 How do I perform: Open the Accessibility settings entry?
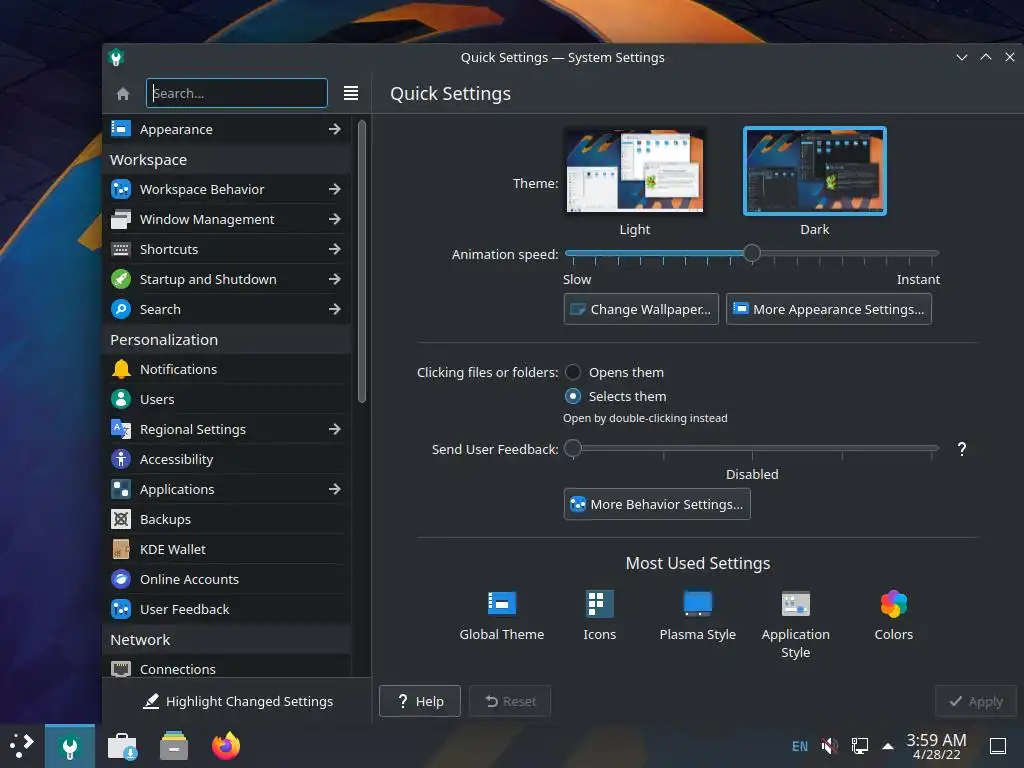(x=227, y=459)
